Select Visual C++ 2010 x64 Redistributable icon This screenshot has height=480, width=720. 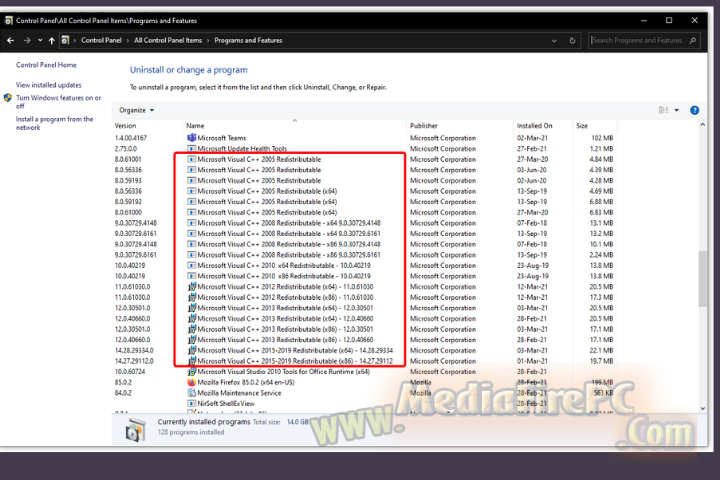[x=191, y=265]
